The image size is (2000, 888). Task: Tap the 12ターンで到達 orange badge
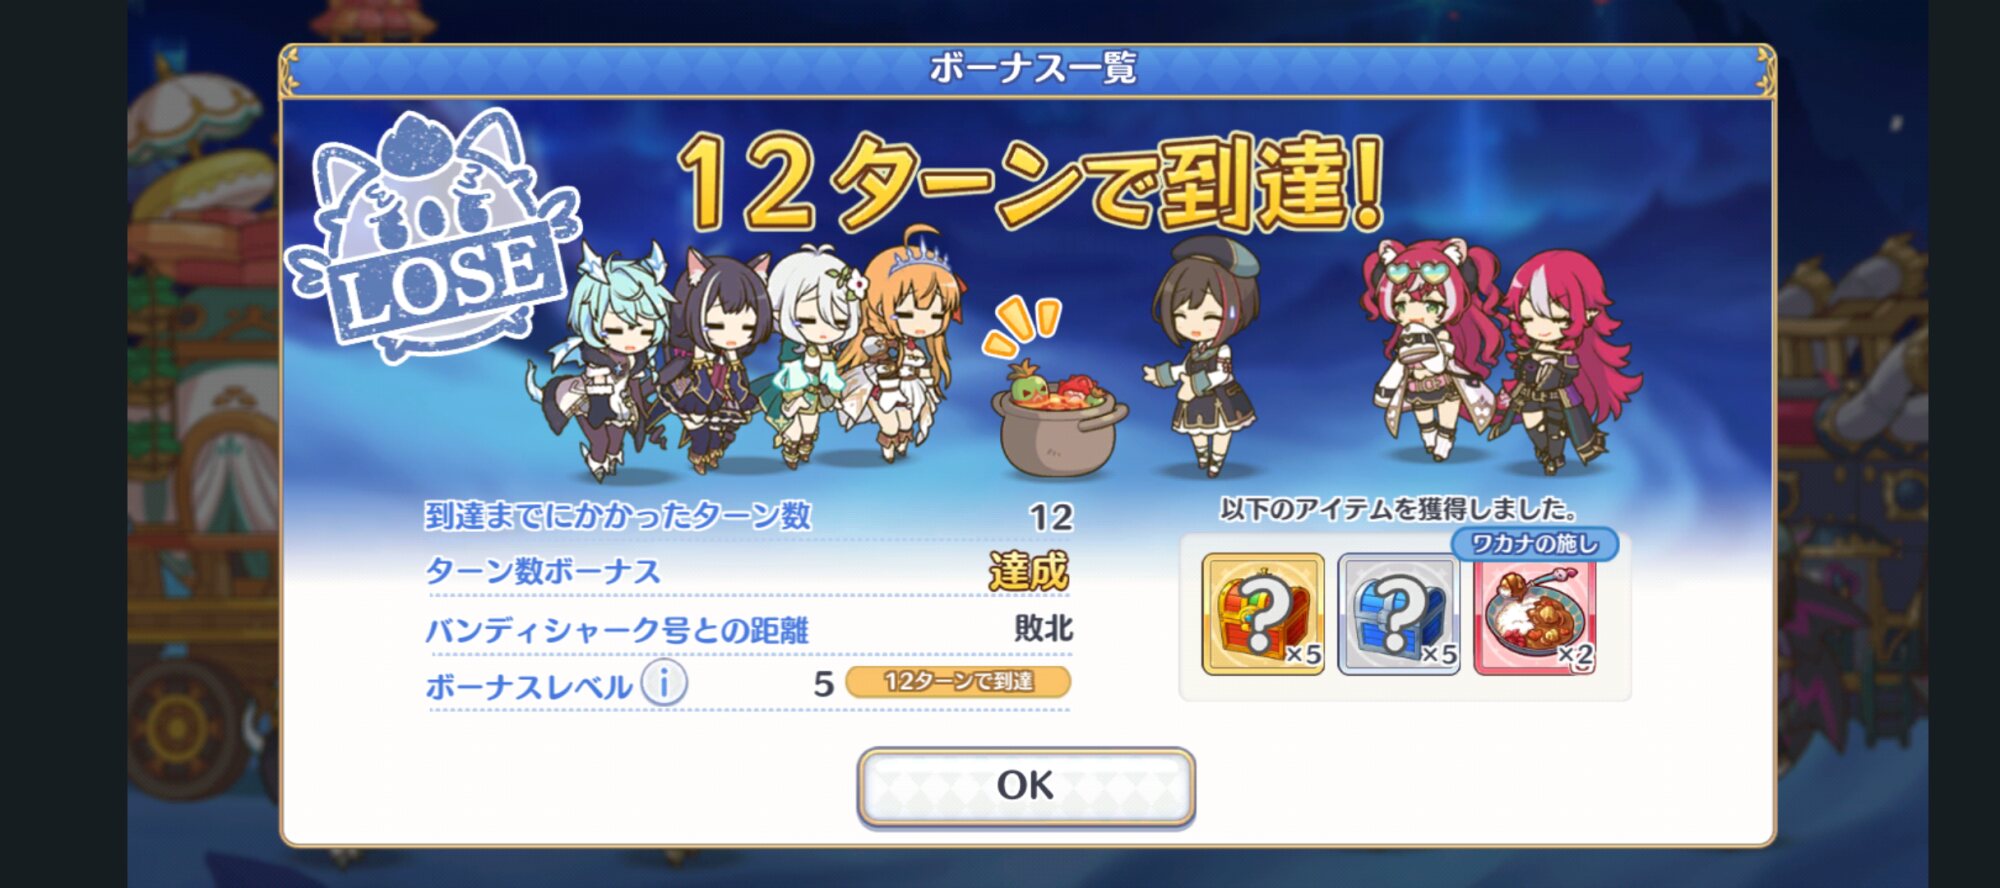pos(958,682)
